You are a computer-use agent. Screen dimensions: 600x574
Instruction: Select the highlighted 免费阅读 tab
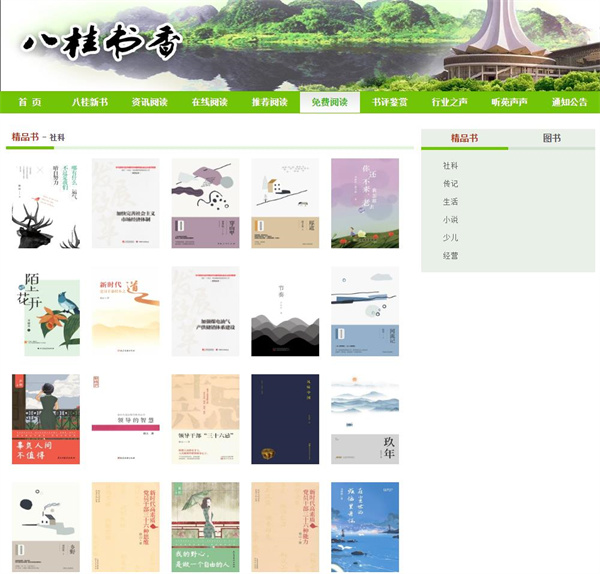pyautogui.click(x=330, y=102)
